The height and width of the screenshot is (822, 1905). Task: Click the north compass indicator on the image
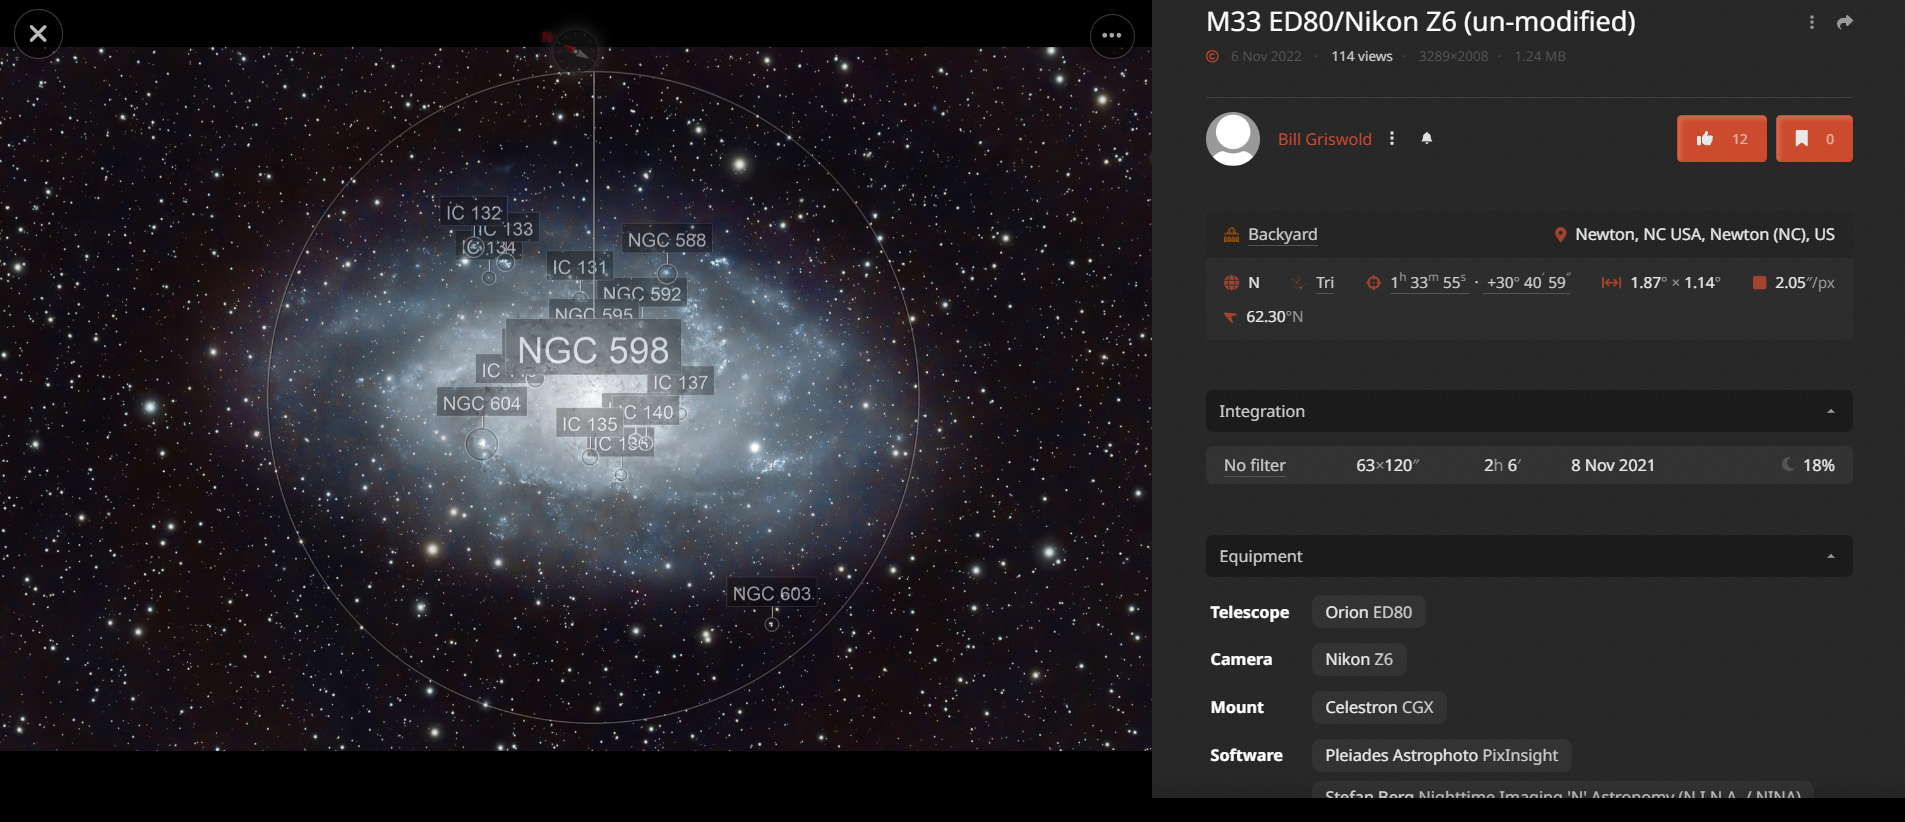coord(575,49)
